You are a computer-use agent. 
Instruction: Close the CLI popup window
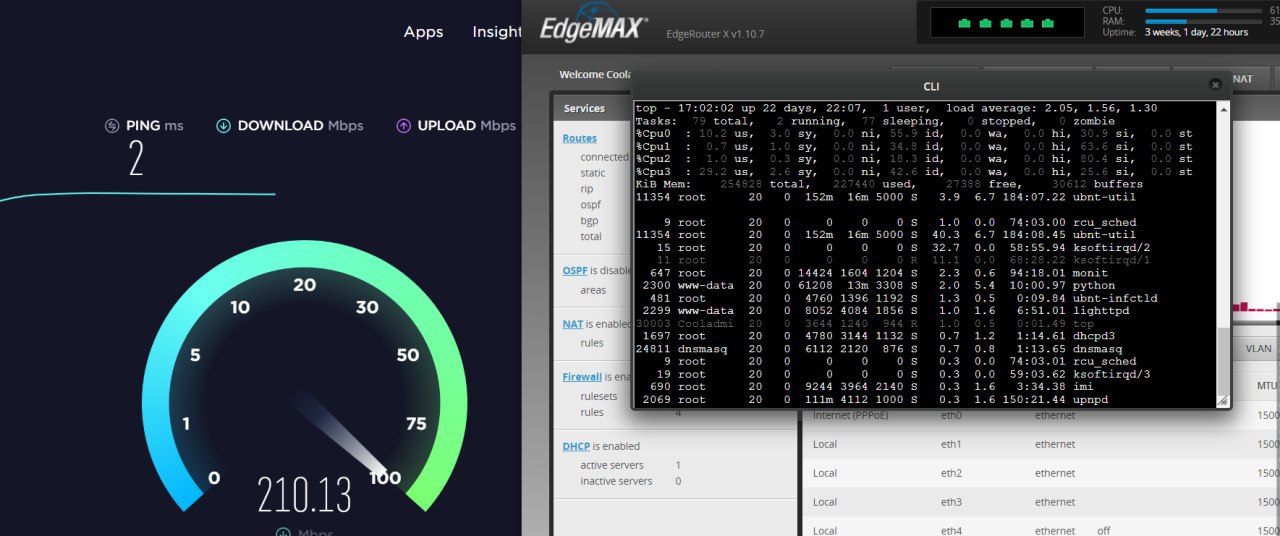[1215, 86]
